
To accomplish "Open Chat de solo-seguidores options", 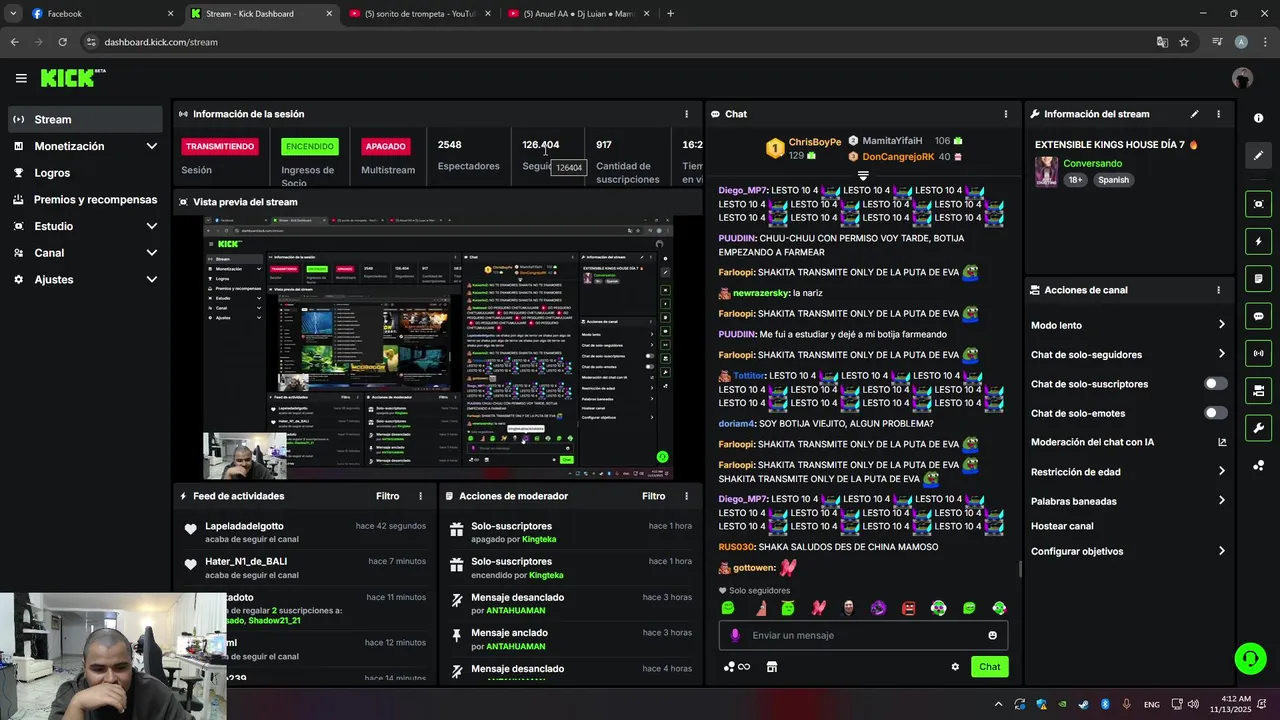I will click(1128, 354).
